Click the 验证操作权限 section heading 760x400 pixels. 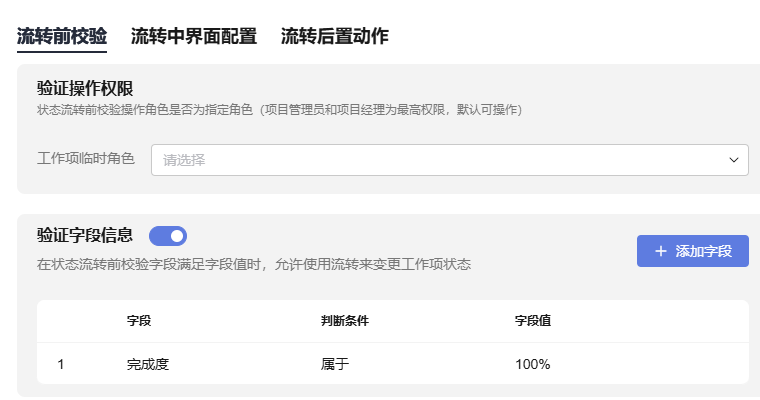85,89
